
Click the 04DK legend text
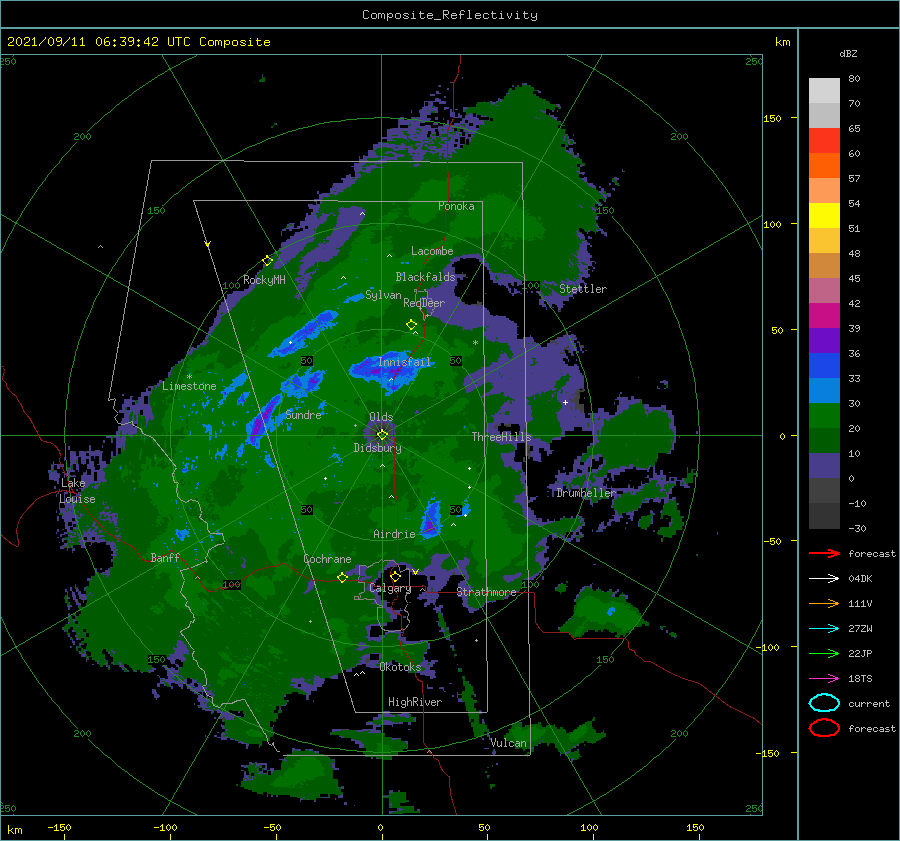(x=860, y=579)
